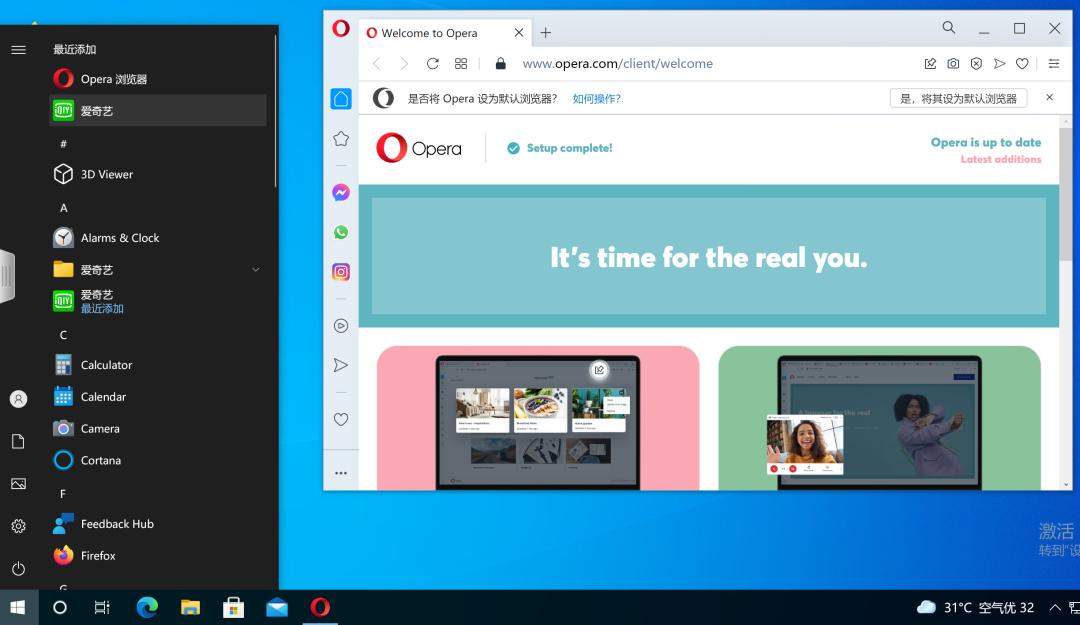This screenshot has width=1080, height=625.
Task: Go forward in Opera browser
Action: 404,63
